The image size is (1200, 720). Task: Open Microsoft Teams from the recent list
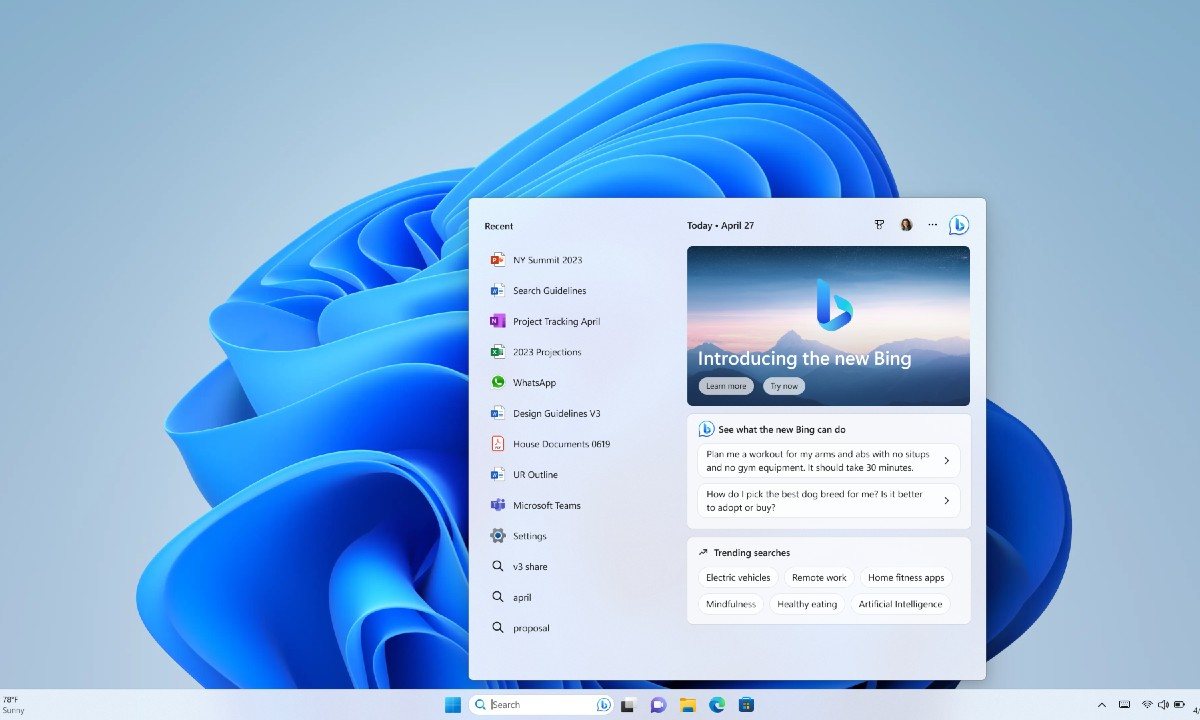tap(546, 506)
